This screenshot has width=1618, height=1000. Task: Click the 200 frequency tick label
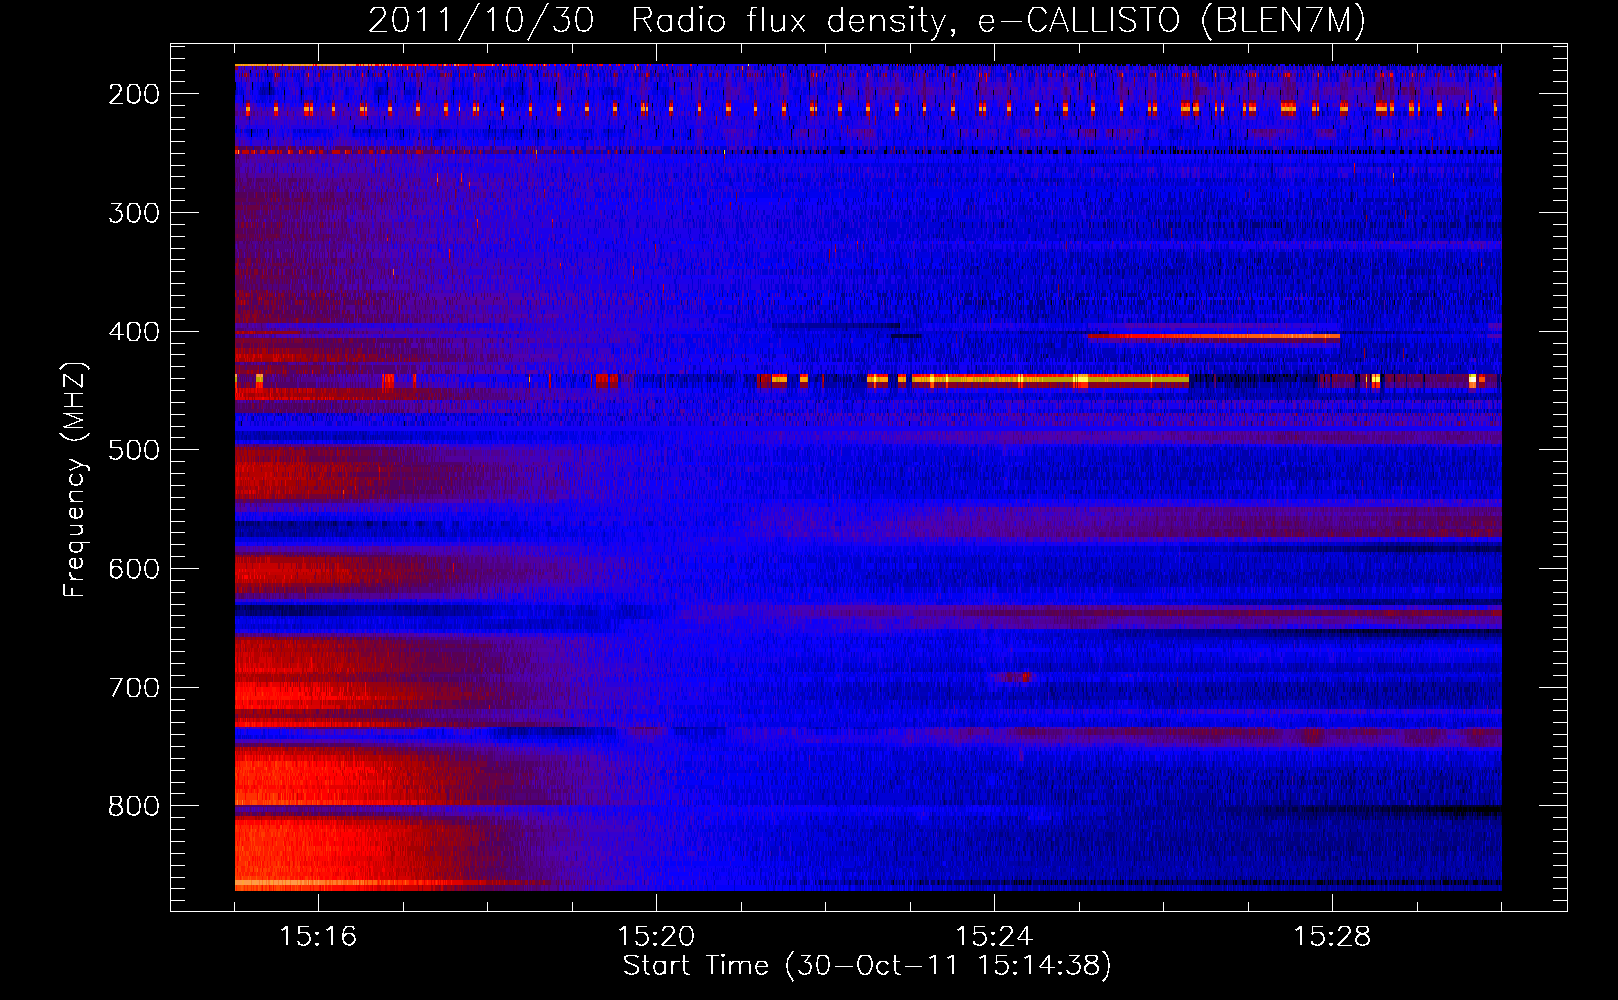(x=133, y=94)
